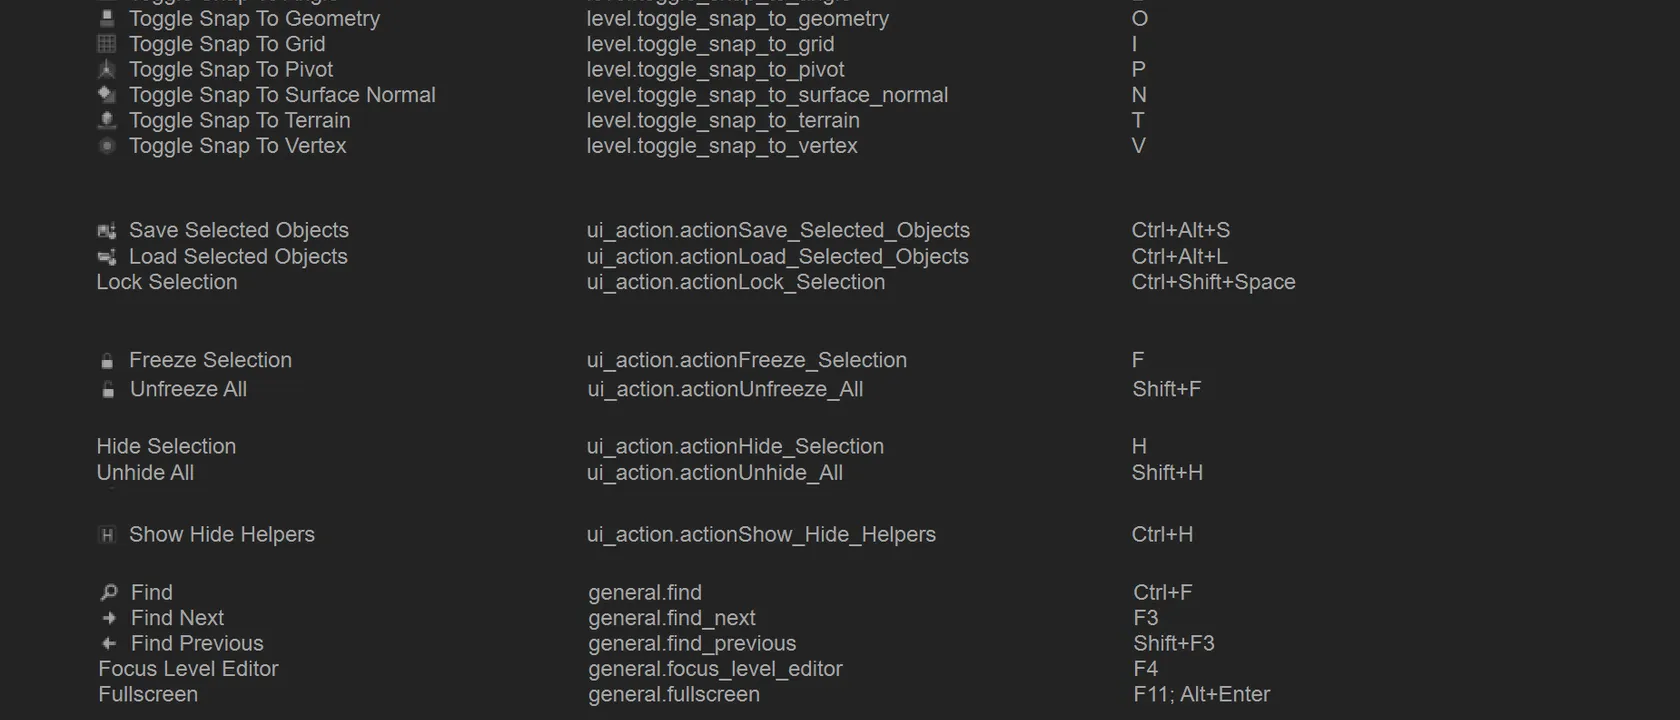Select the Lock Selection entry
The width and height of the screenshot is (1680, 720).
[x=167, y=282]
